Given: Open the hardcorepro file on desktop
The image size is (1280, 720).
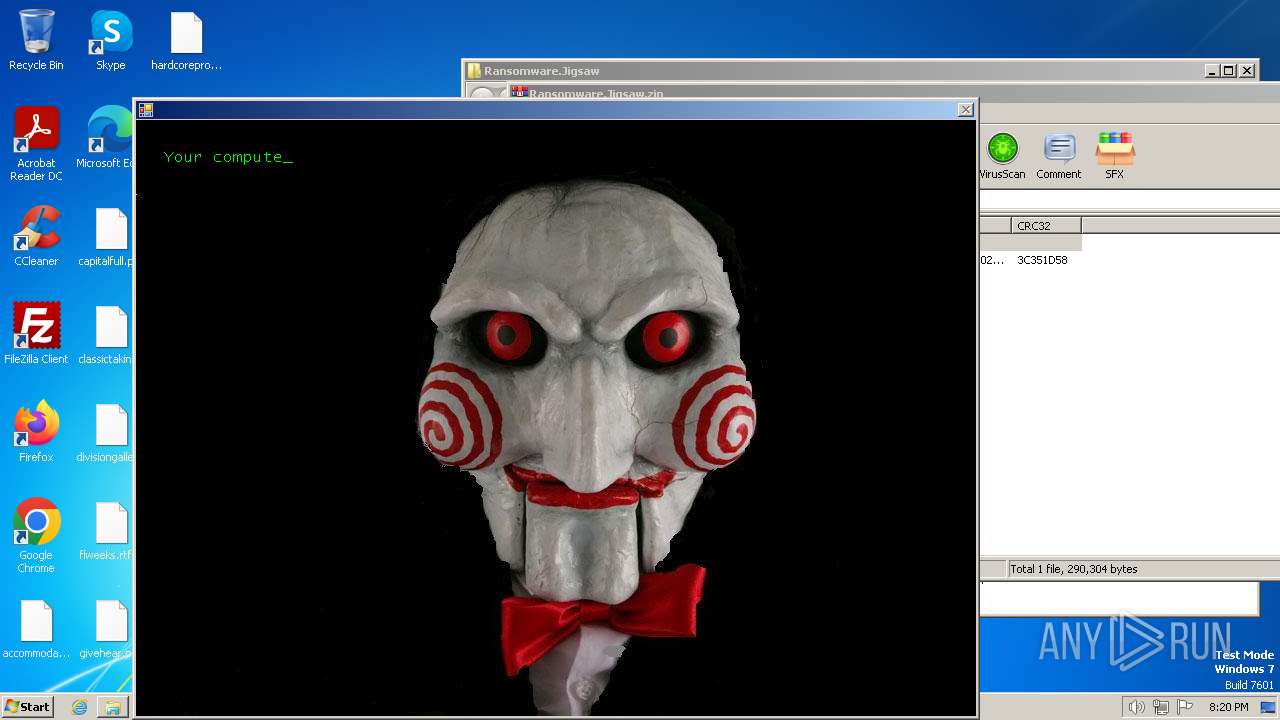Looking at the screenshot, I should coord(186,40).
